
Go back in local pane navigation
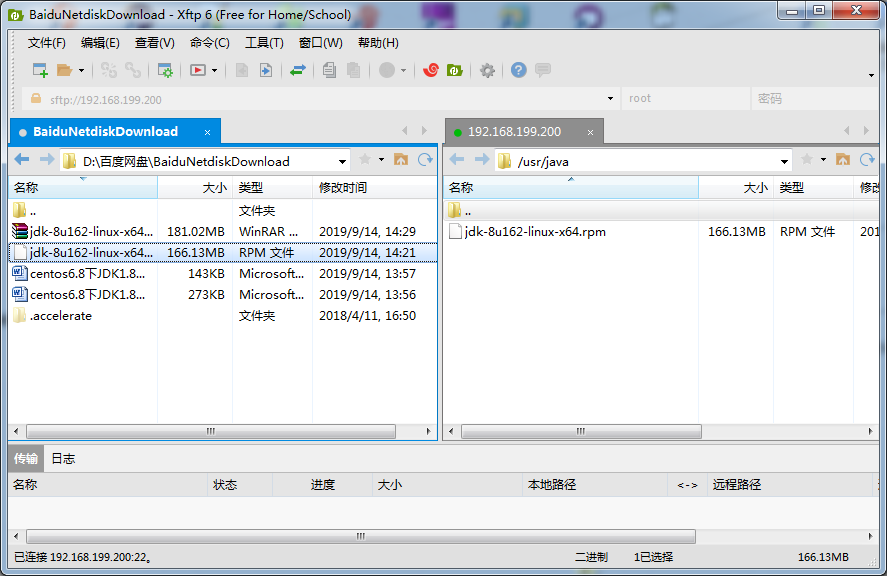coord(22,160)
